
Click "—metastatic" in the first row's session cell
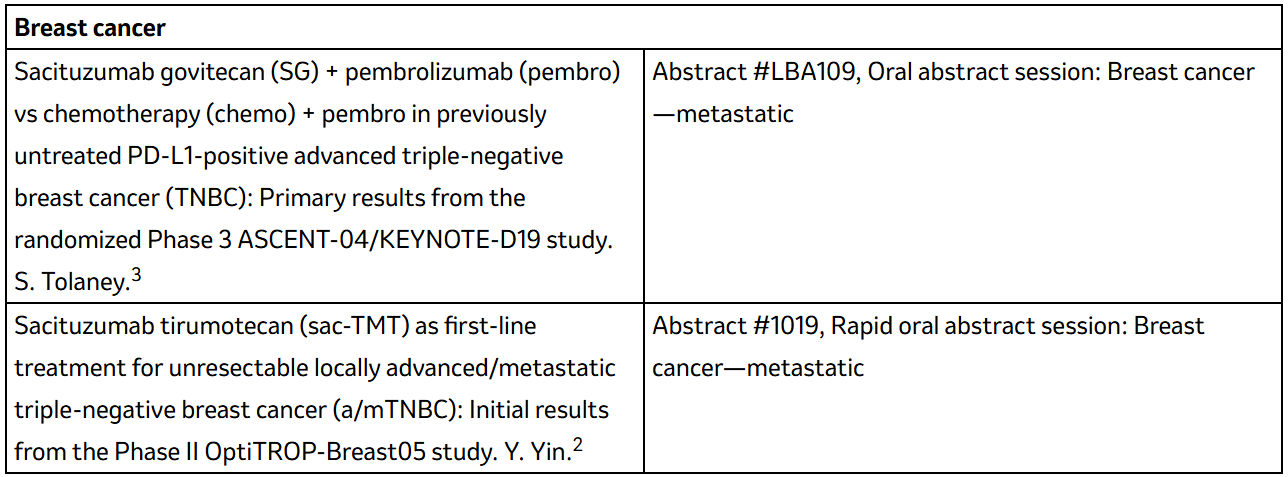click(x=723, y=114)
